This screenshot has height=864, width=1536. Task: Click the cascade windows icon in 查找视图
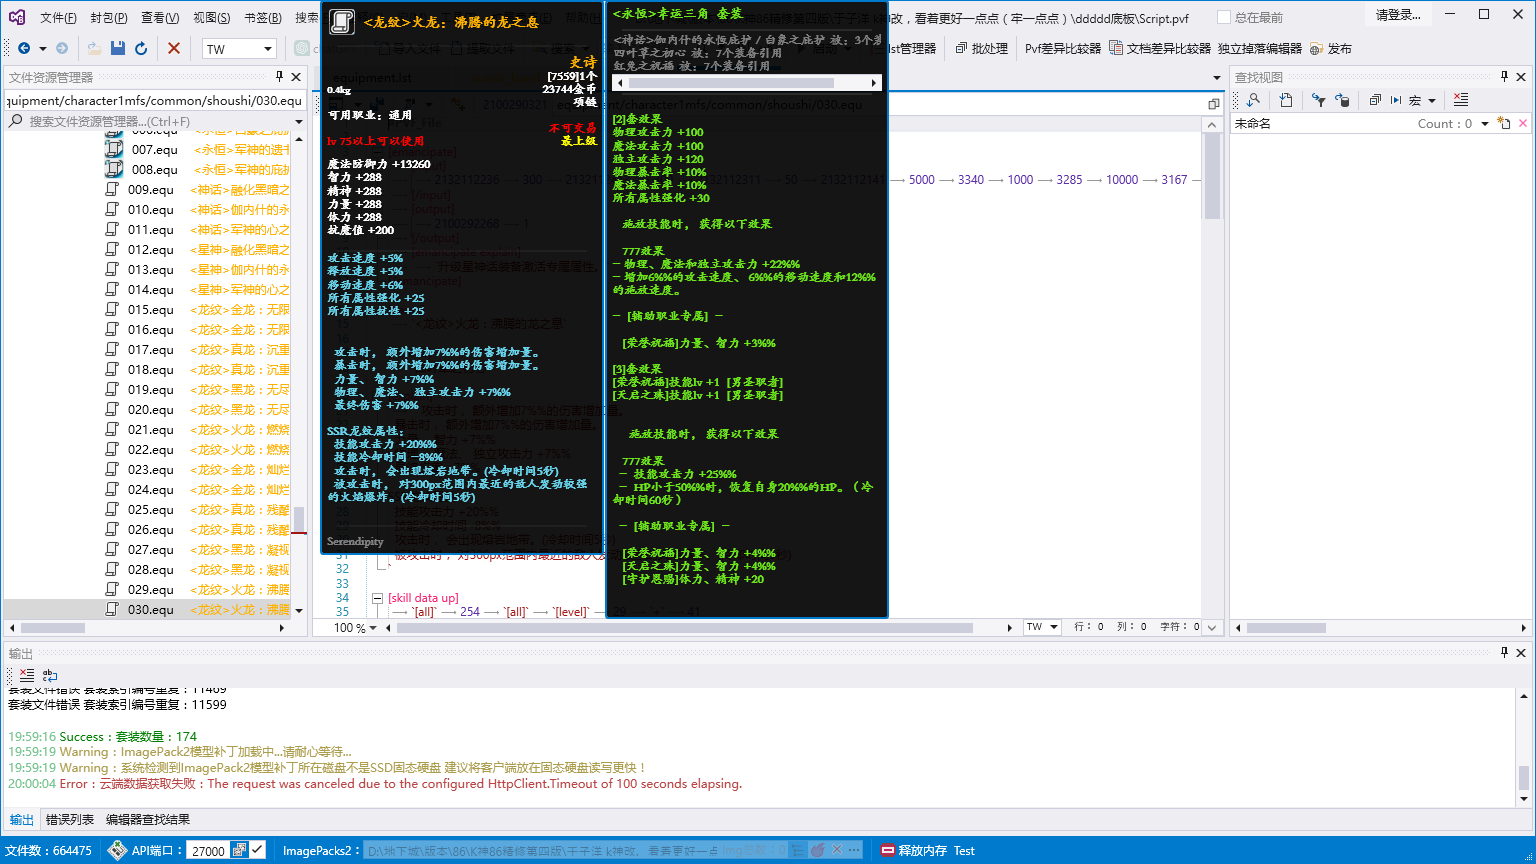[1375, 100]
